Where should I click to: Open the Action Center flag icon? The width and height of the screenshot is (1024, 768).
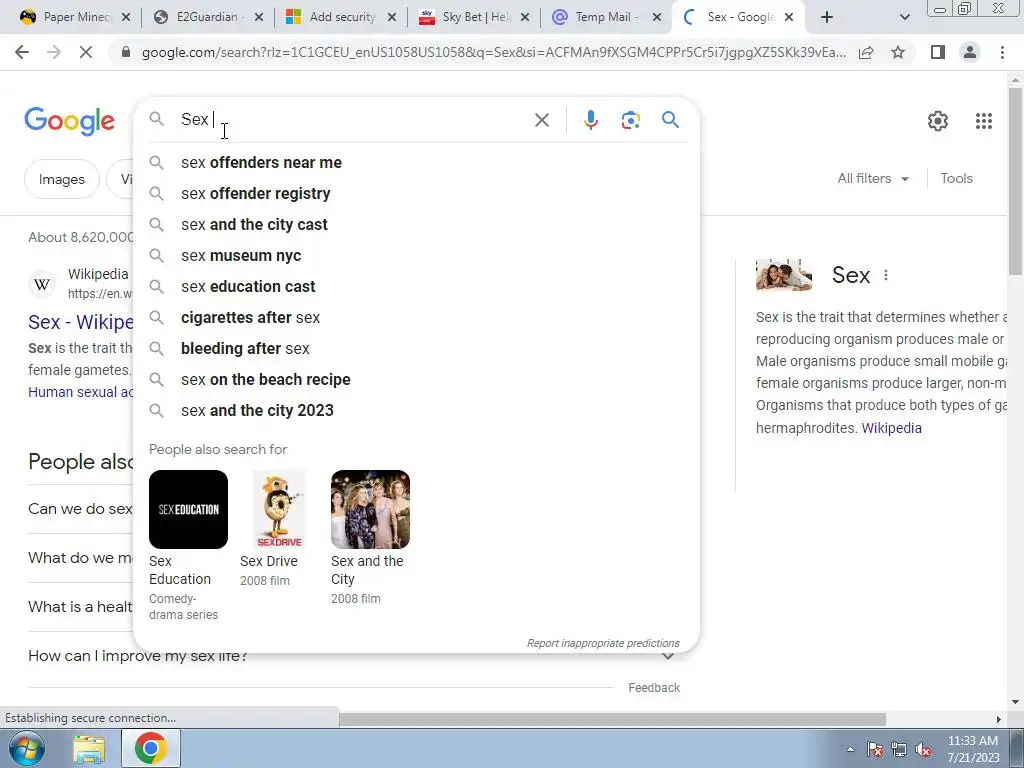click(x=875, y=749)
